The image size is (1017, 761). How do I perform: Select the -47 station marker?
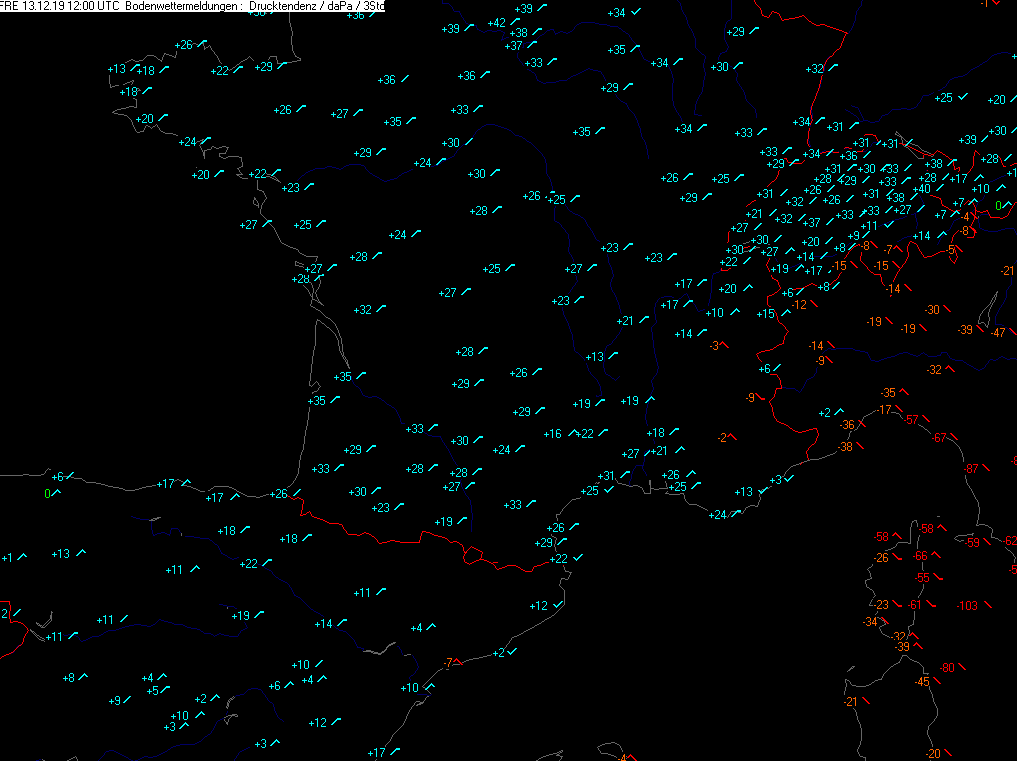point(997,332)
